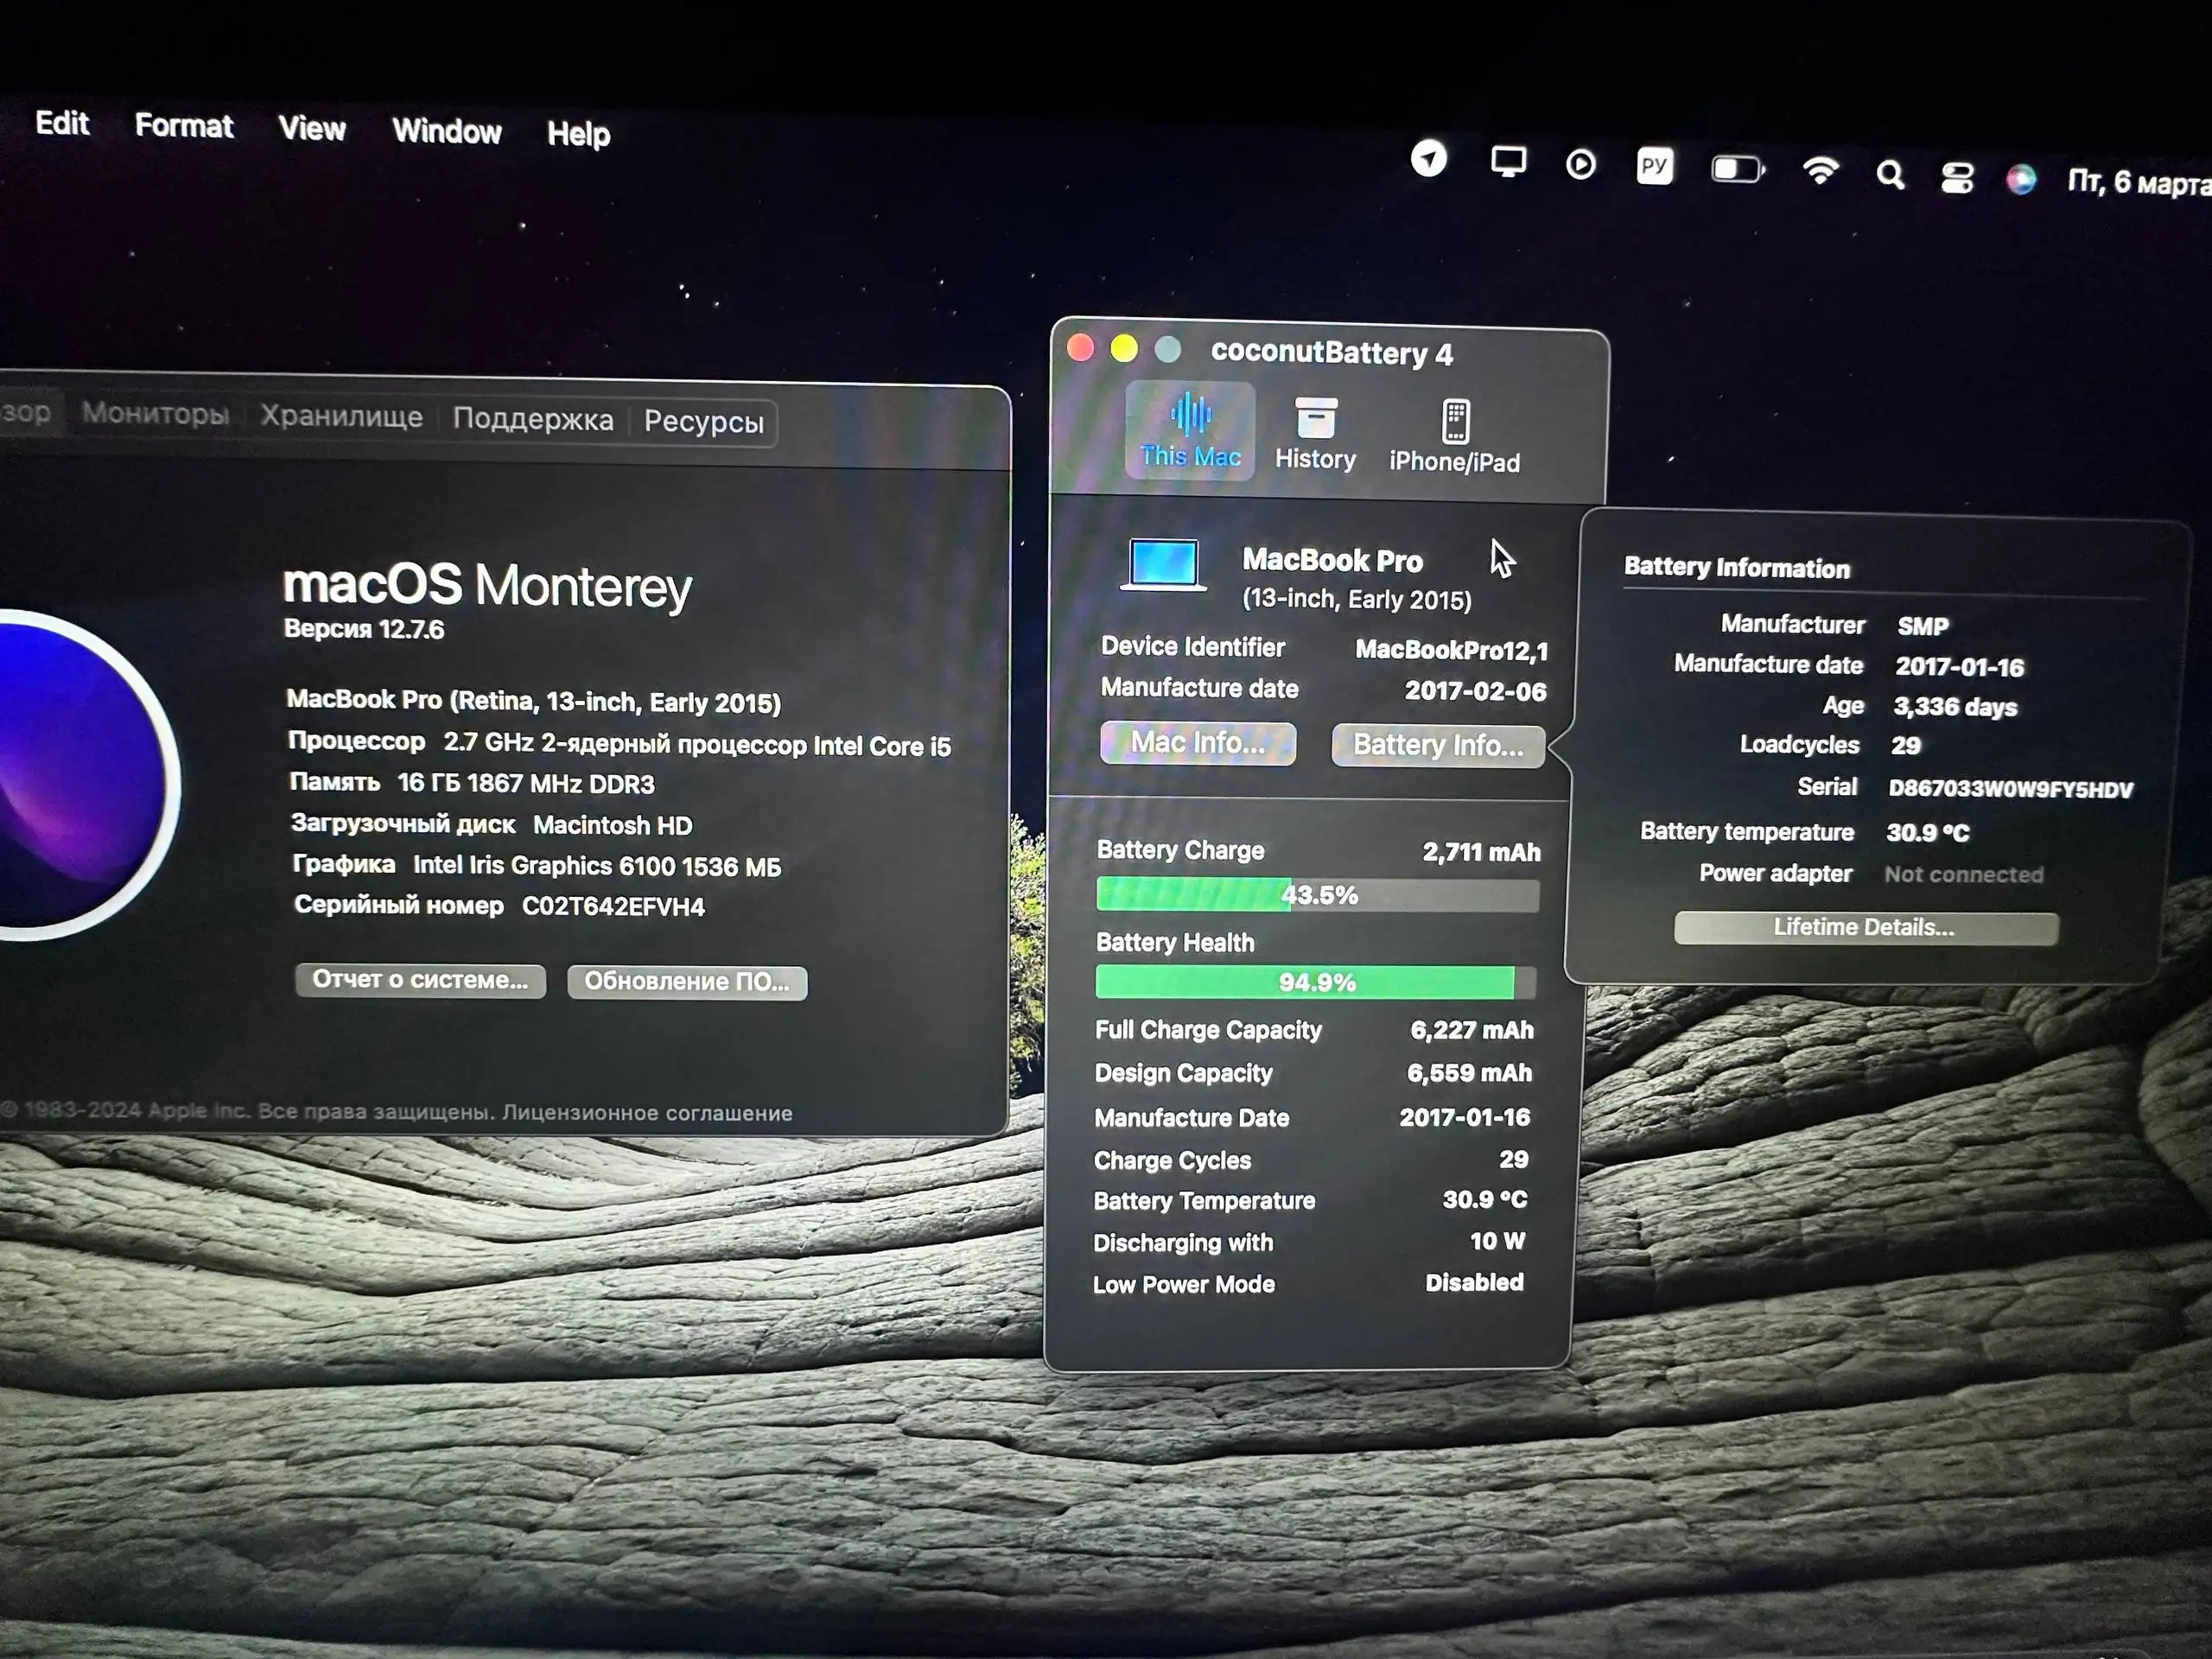The image size is (2212, 1659).
Task: Select the This Mac icon in coconutBattery
Action: tap(1189, 430)
